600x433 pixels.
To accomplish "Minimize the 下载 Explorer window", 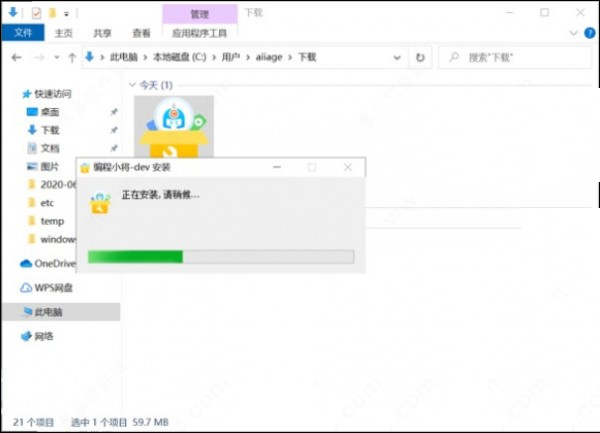I will 510,13.
